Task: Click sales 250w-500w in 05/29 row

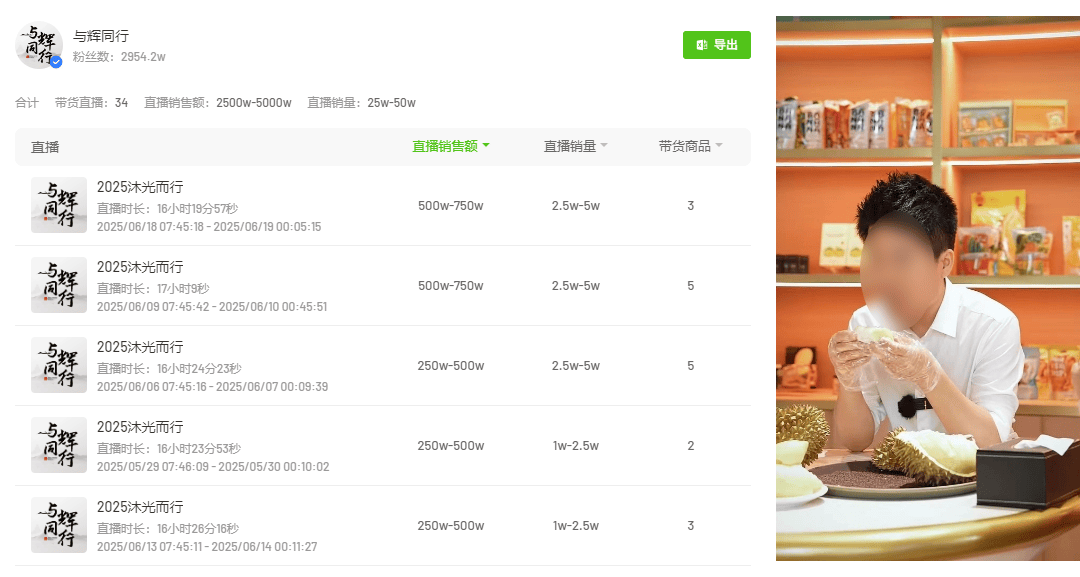Action: tap(450, 445)
